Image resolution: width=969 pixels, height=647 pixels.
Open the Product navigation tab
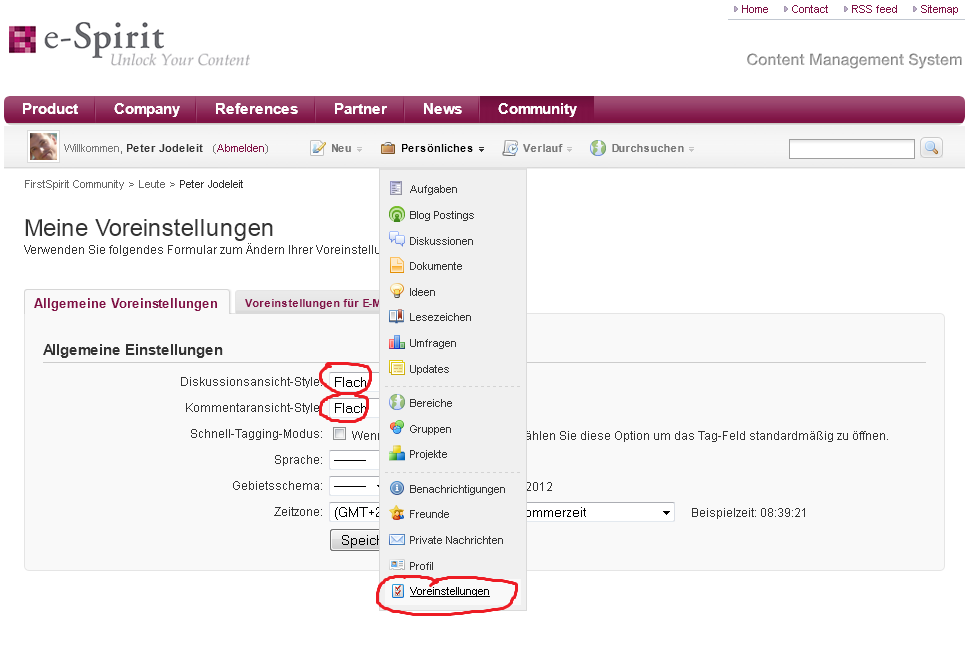(50, 109)
